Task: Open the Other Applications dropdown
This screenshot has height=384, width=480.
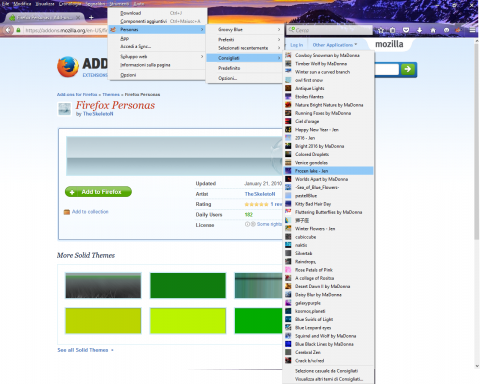Action: click(335, 45)
